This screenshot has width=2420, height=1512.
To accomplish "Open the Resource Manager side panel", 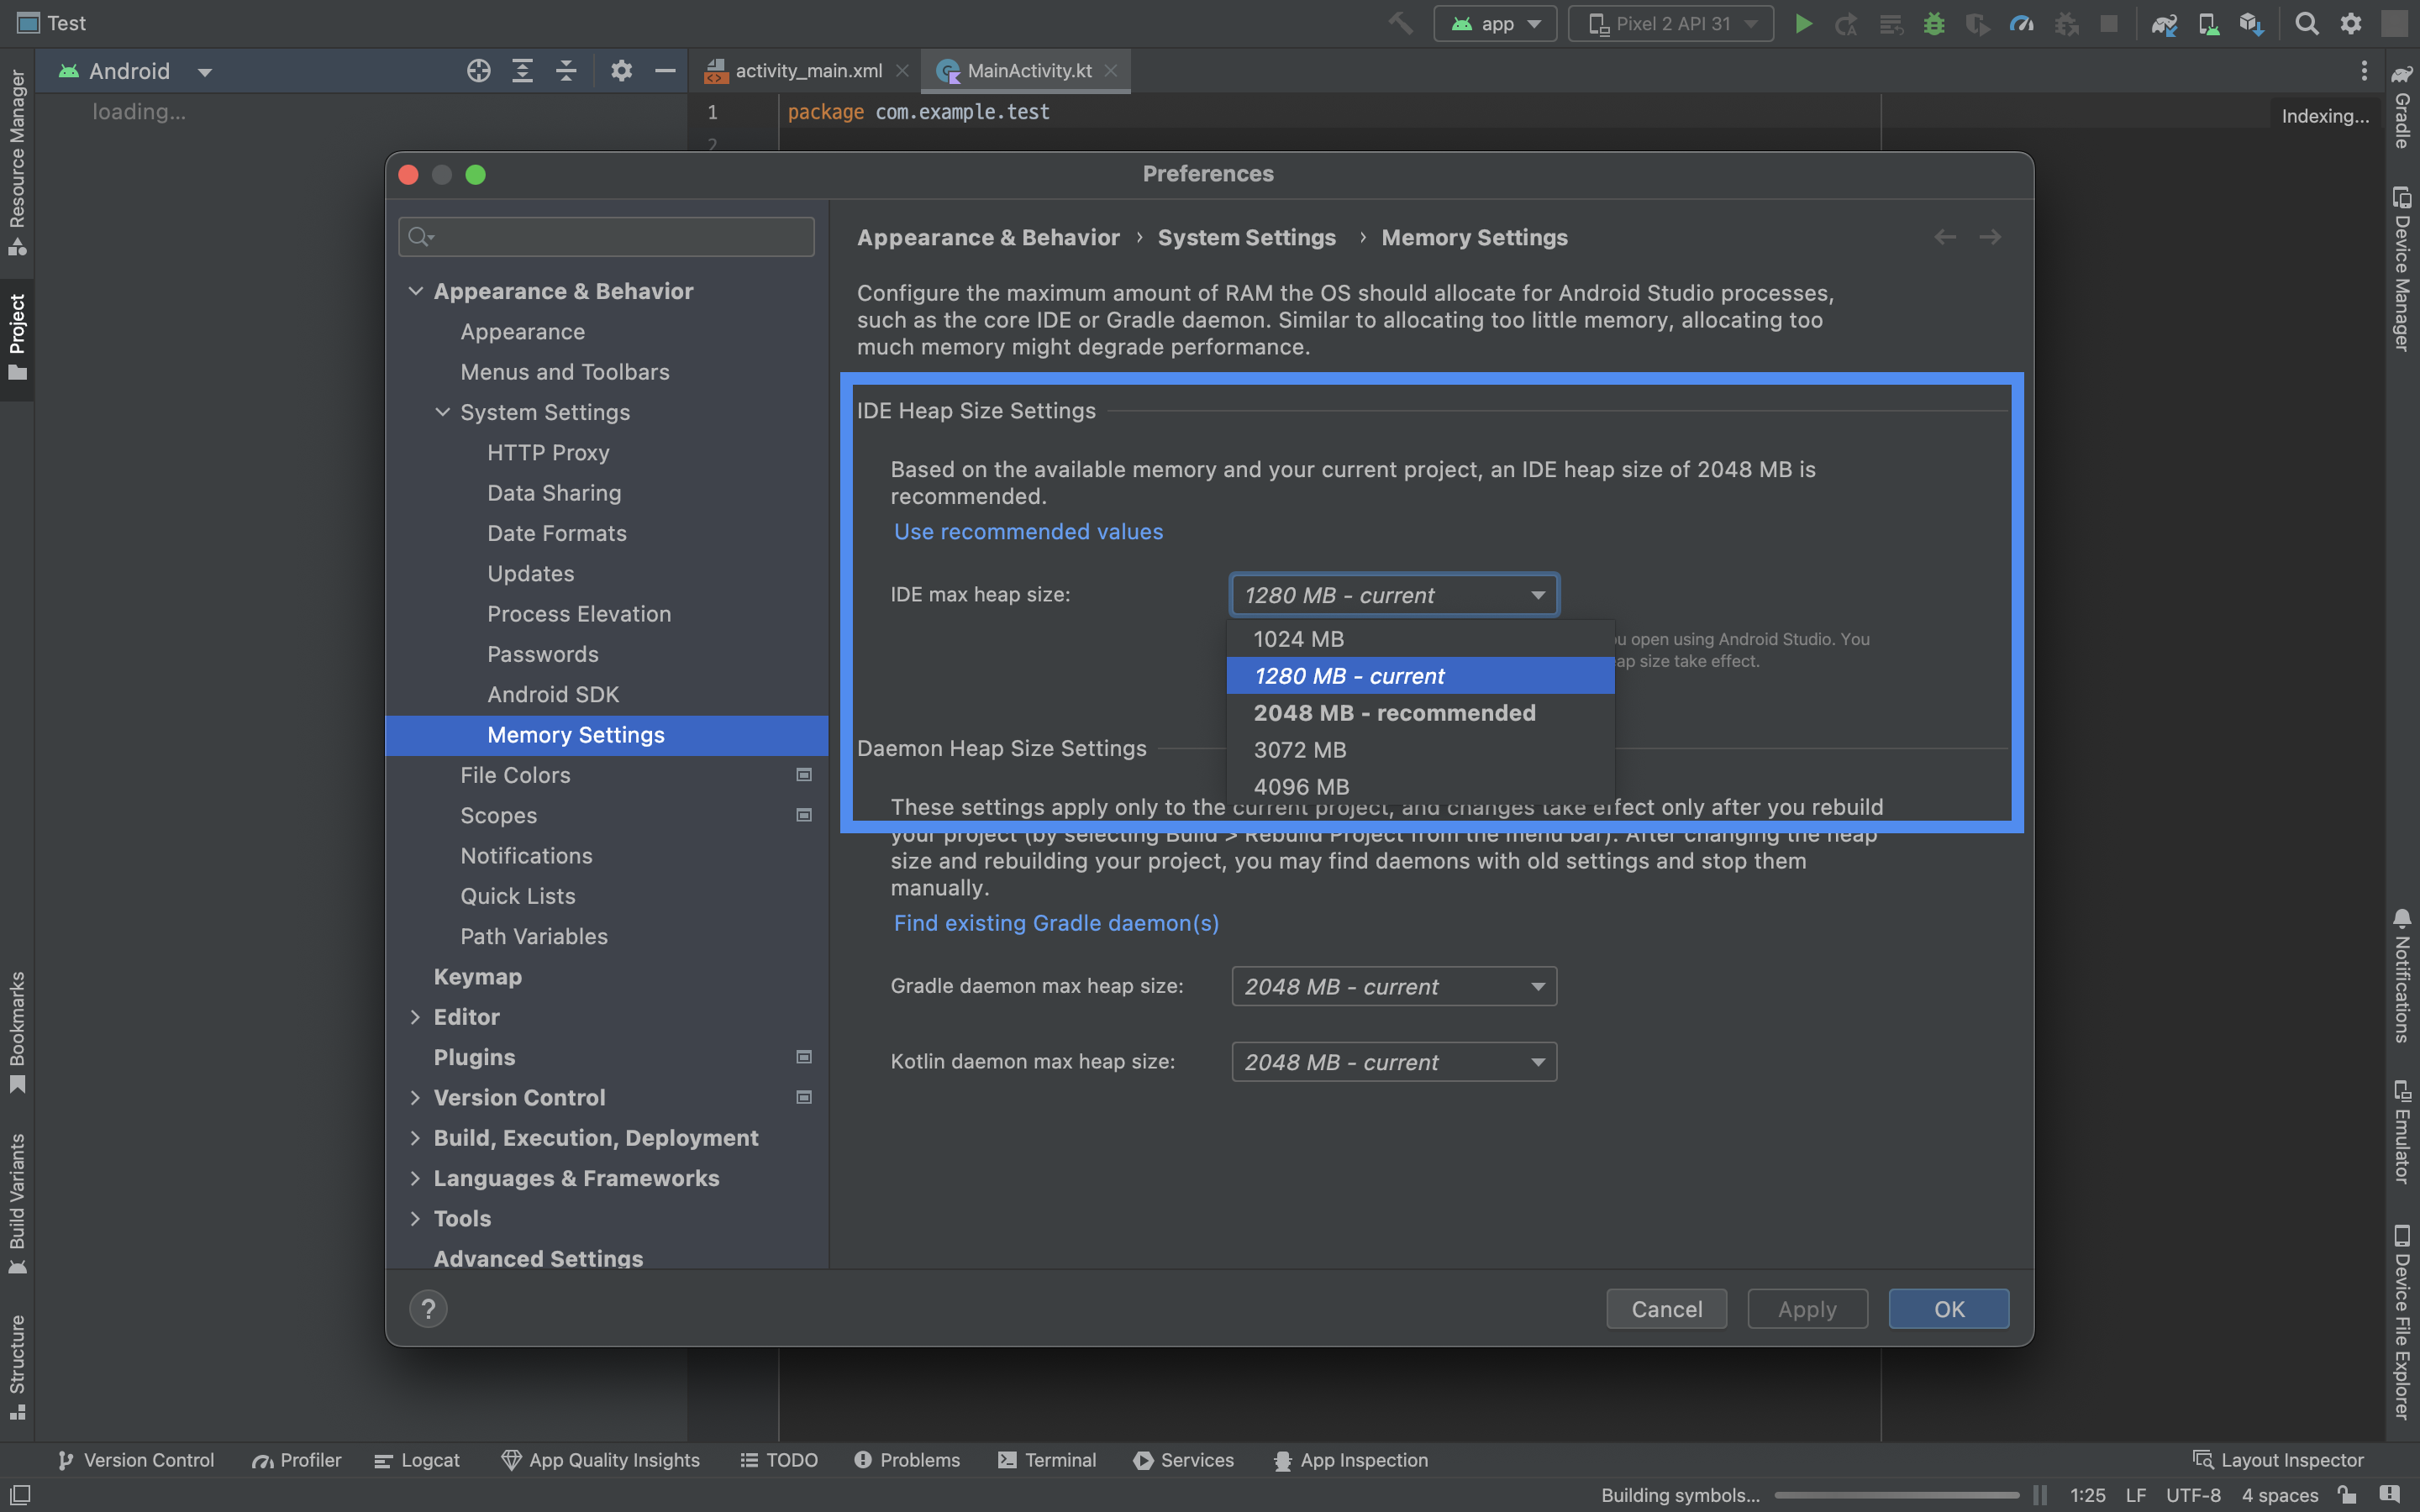I will point(17,161).
